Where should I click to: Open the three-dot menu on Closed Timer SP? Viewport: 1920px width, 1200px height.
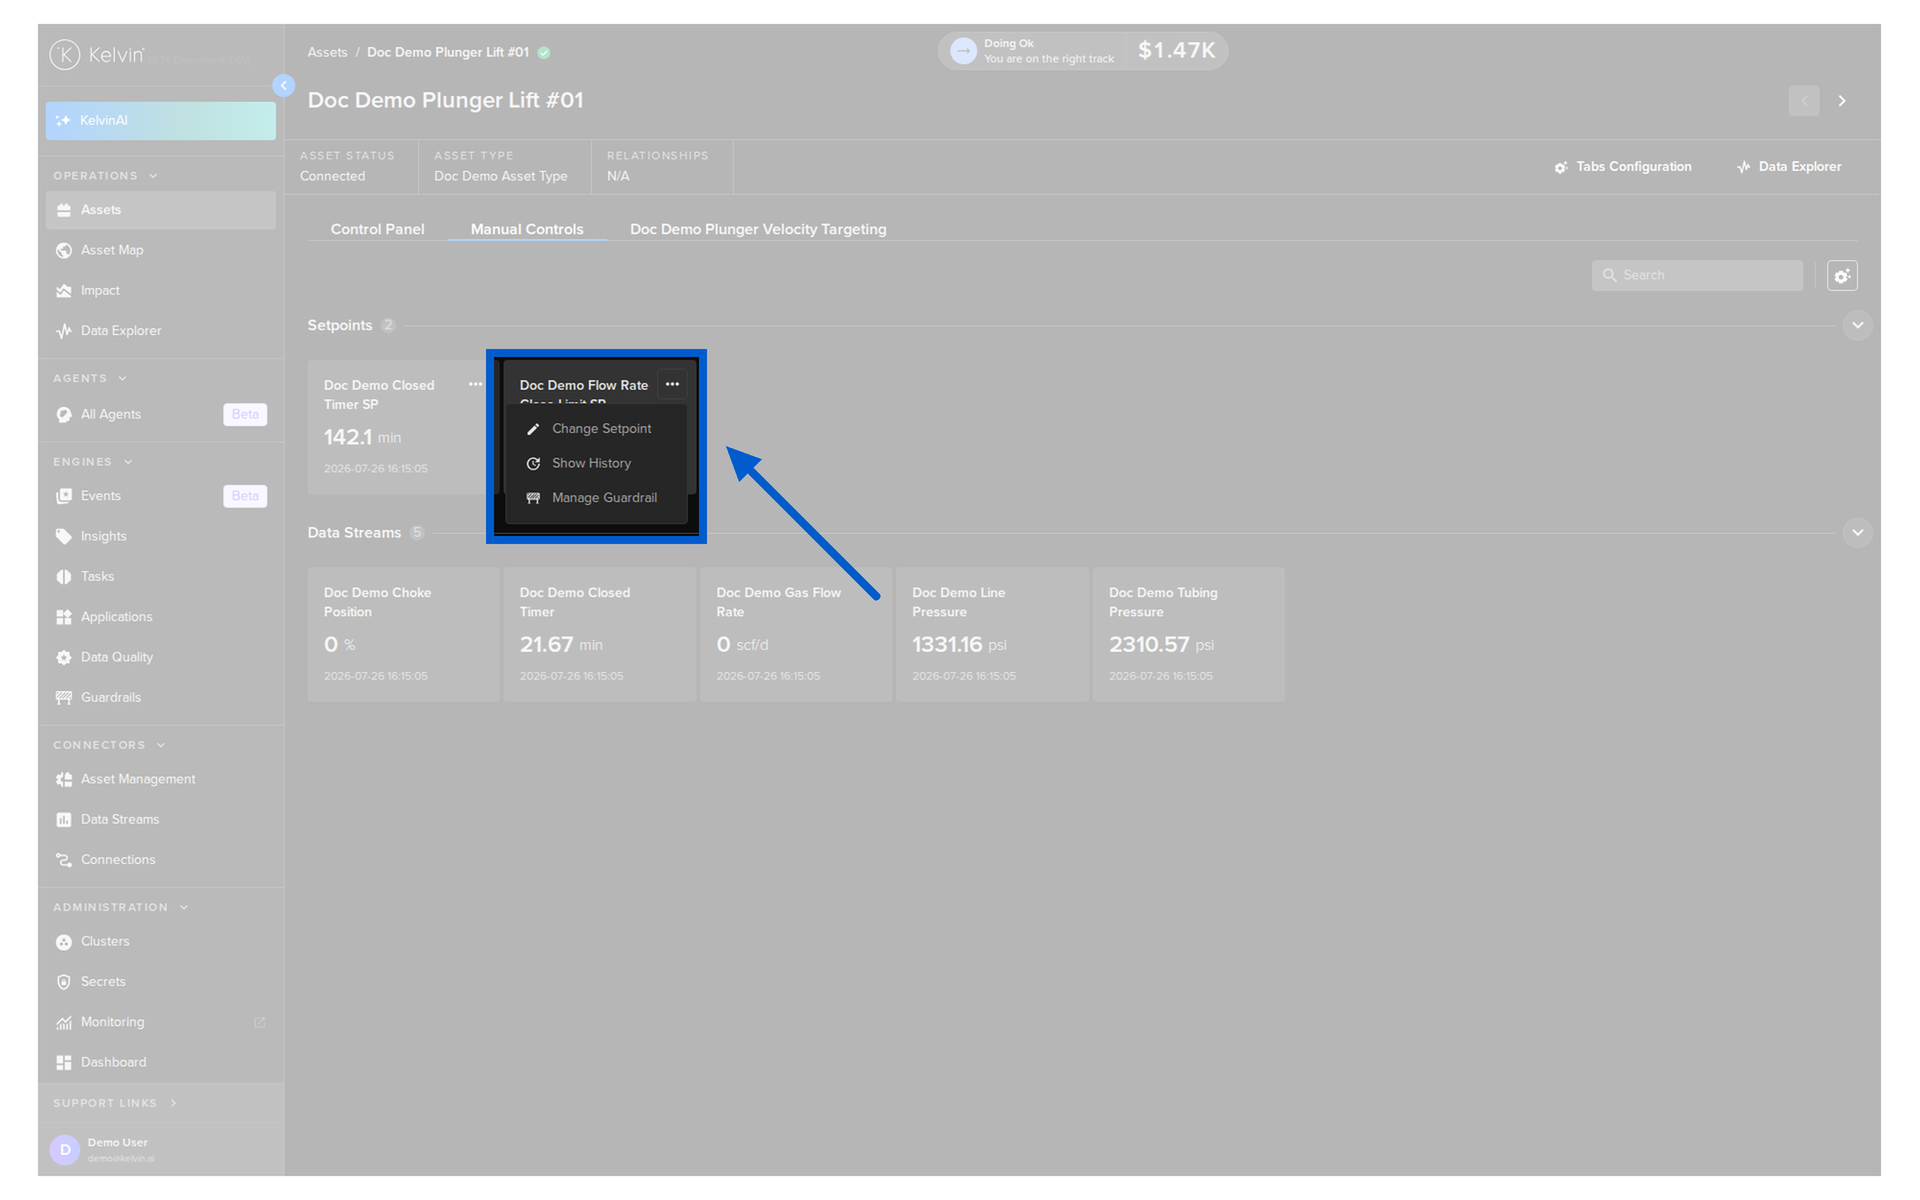pyautogui.click(x=475, y=385)
